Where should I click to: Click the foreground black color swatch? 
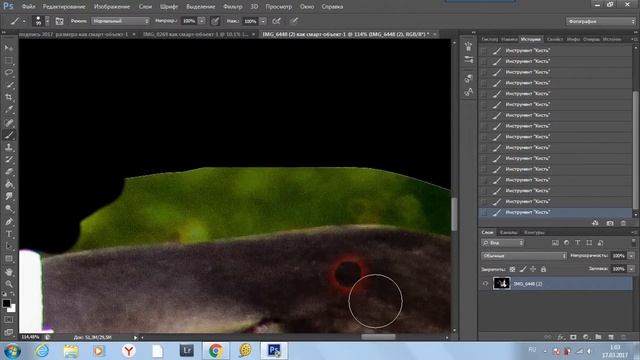(x=6, y=303)
